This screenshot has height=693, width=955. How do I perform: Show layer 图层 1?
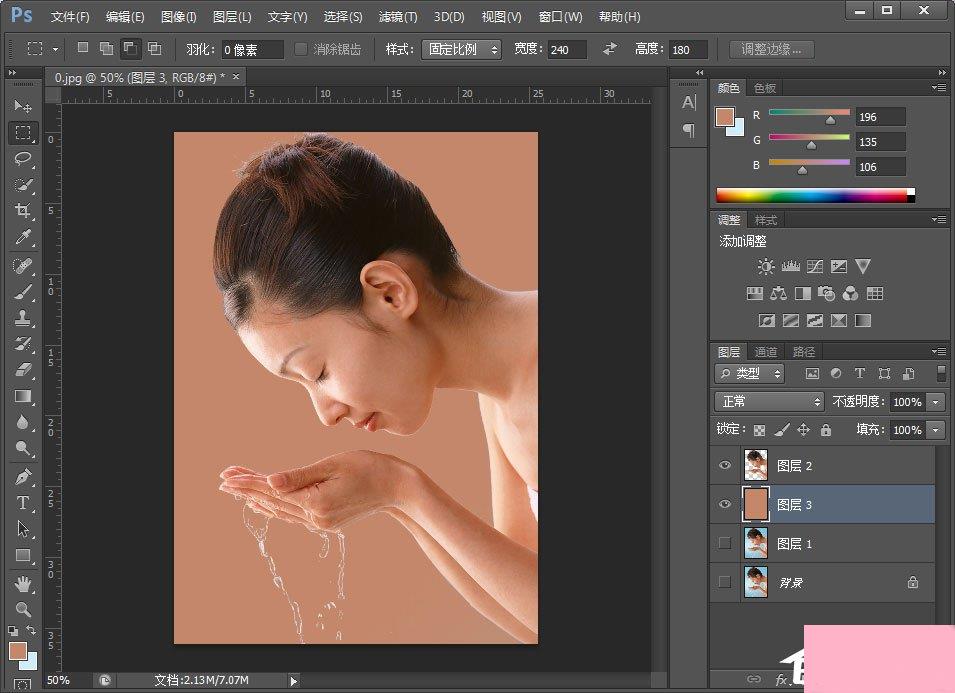tap(725, 543)
